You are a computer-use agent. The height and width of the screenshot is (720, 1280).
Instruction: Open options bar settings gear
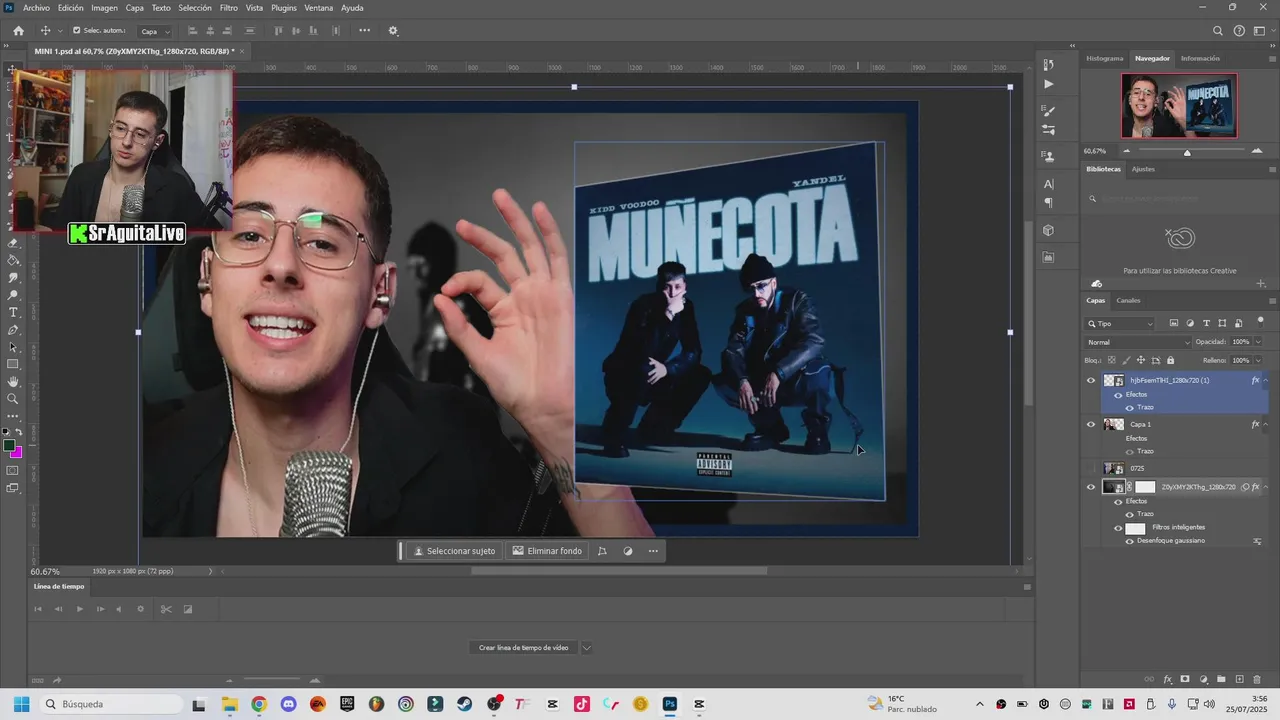pyautogui.click(x=393, y=31)
